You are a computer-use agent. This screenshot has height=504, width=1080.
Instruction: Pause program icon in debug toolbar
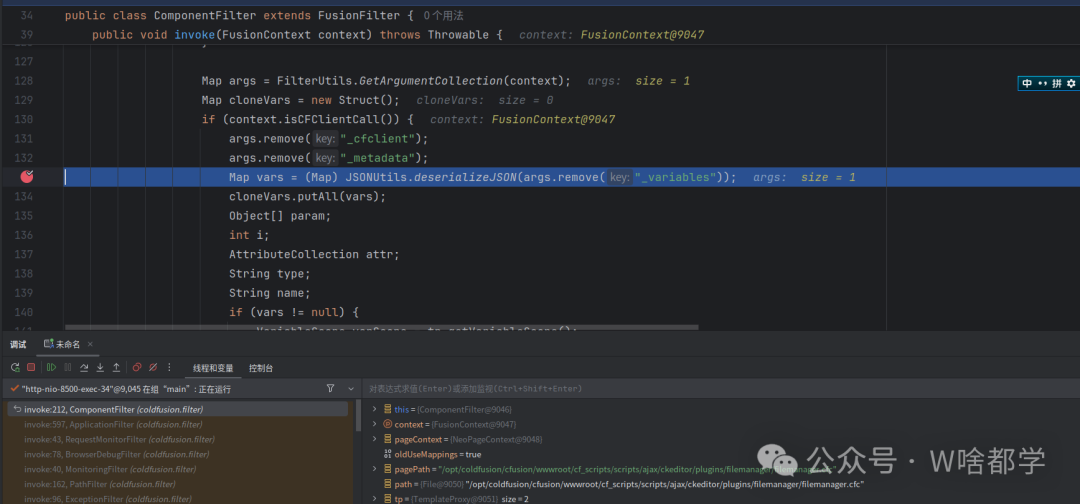[x=68, y=368]
